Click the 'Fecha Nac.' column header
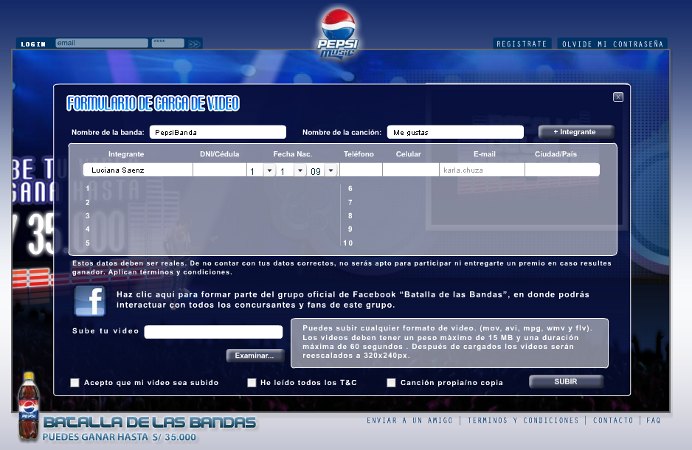Screen dimensions: 692x450 292,154
